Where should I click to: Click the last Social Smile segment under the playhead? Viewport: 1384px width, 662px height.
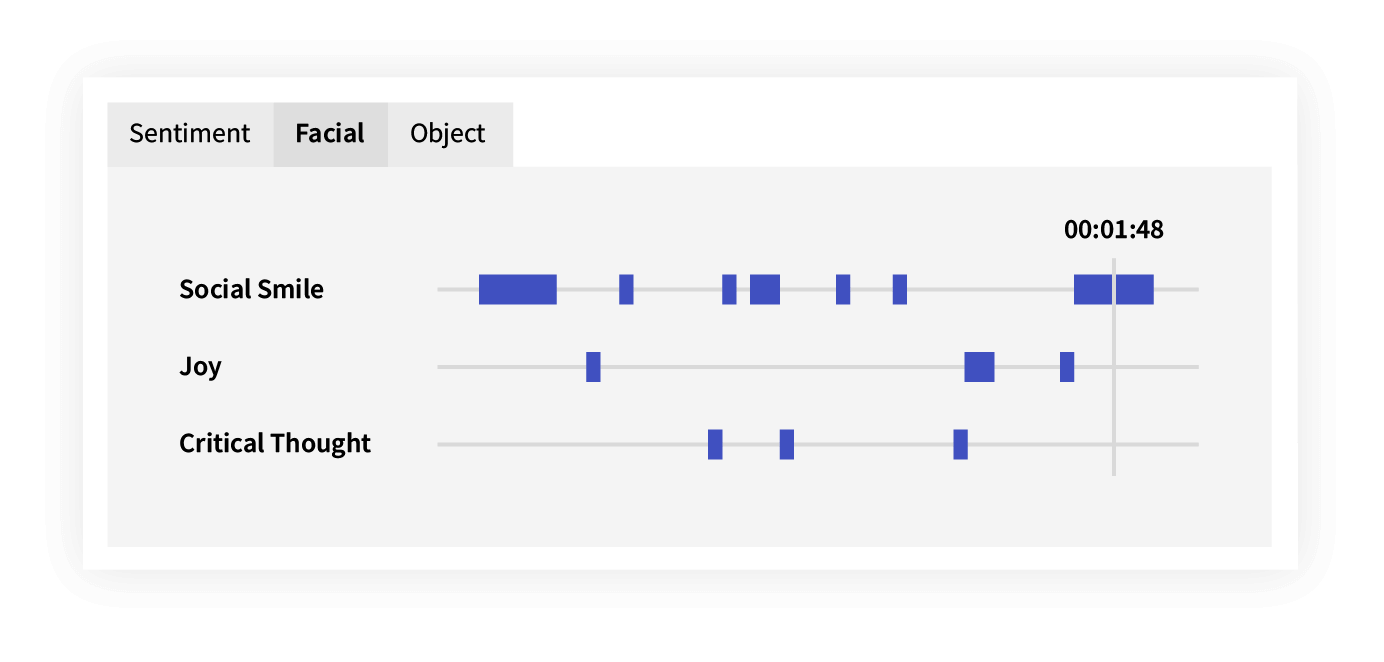tap(1114, 289)
